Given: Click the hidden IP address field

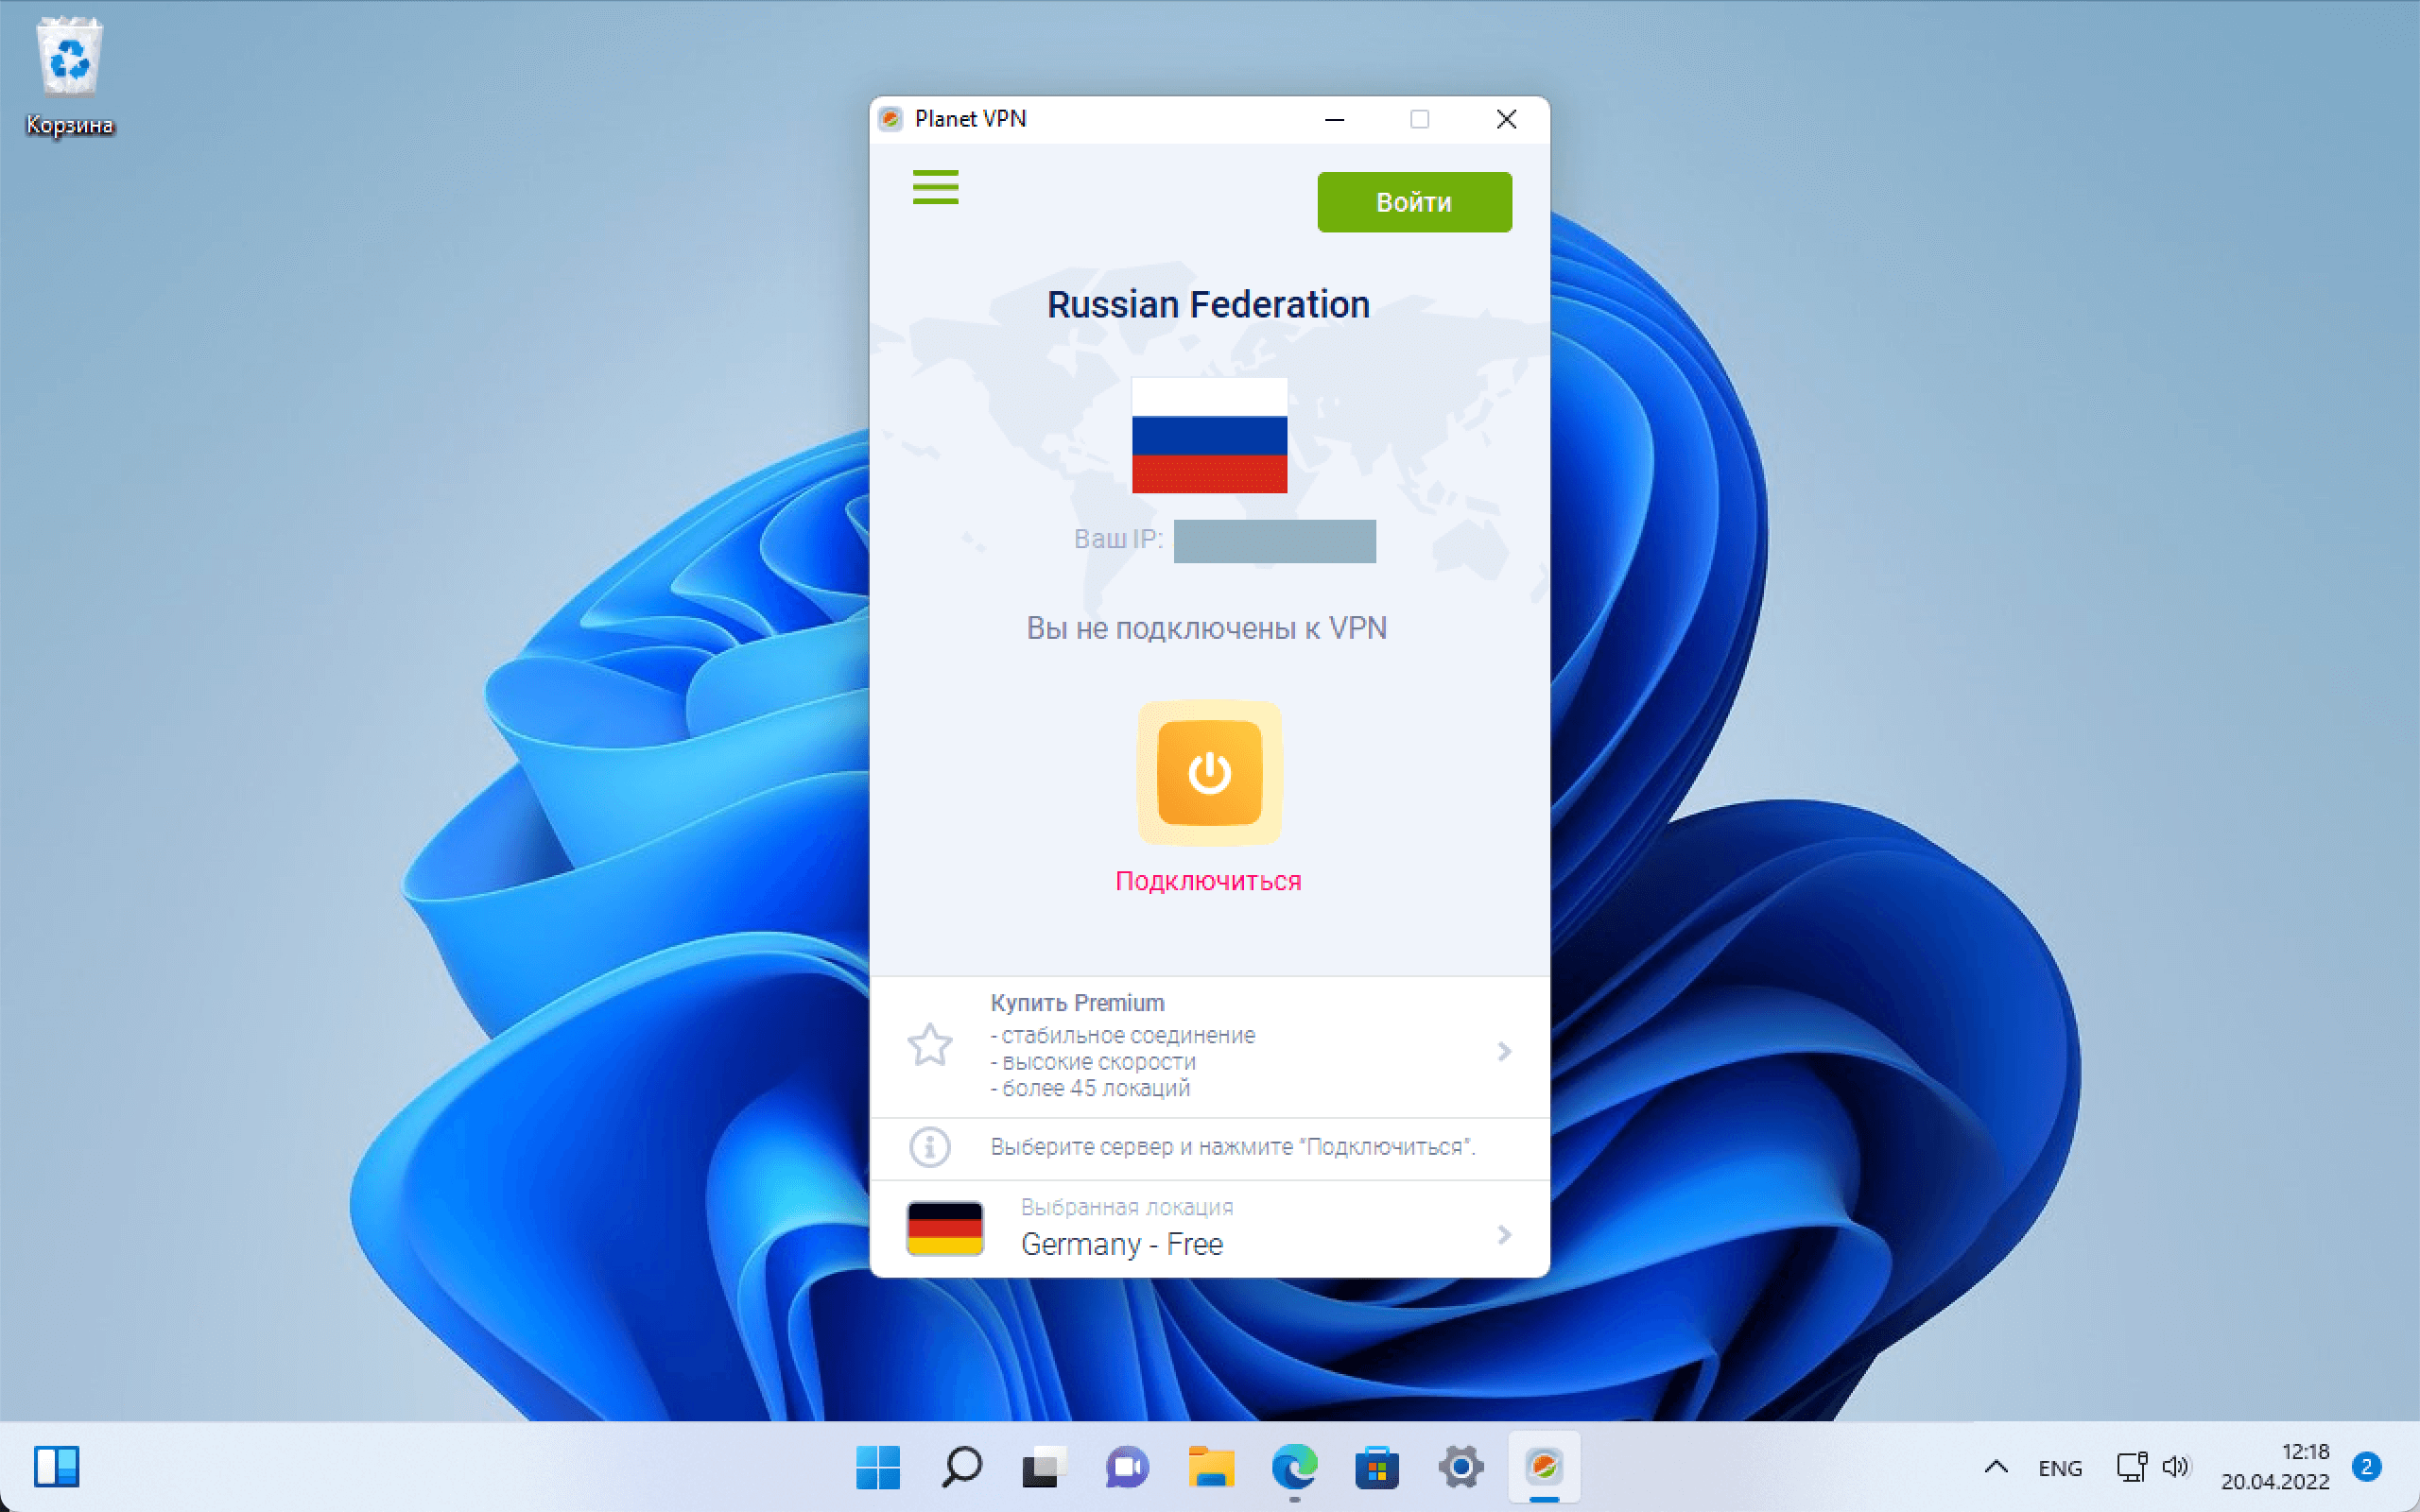Looking at the screenshot, I should coord(1274,541).
